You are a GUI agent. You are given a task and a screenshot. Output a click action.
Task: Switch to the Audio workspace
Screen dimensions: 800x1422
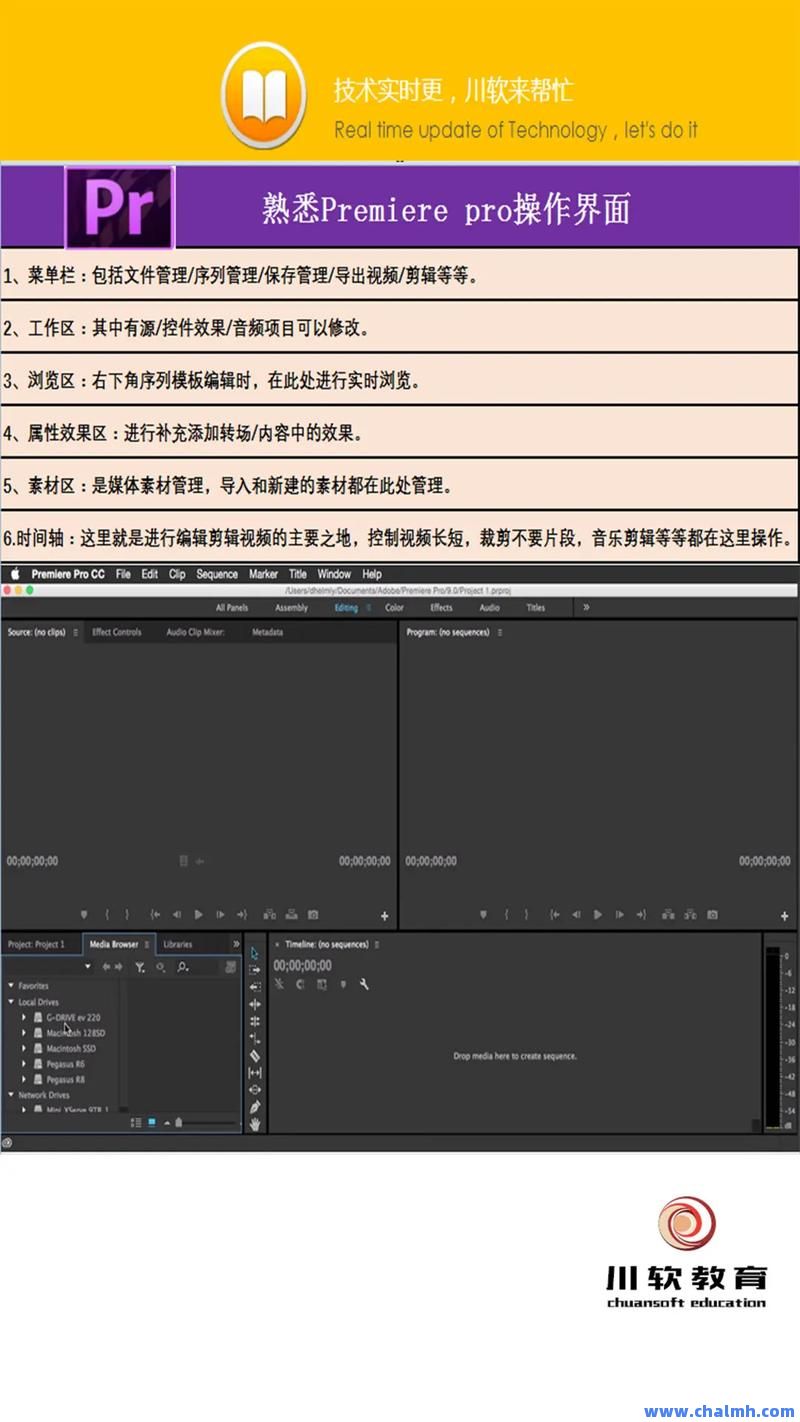coord(489,607)
